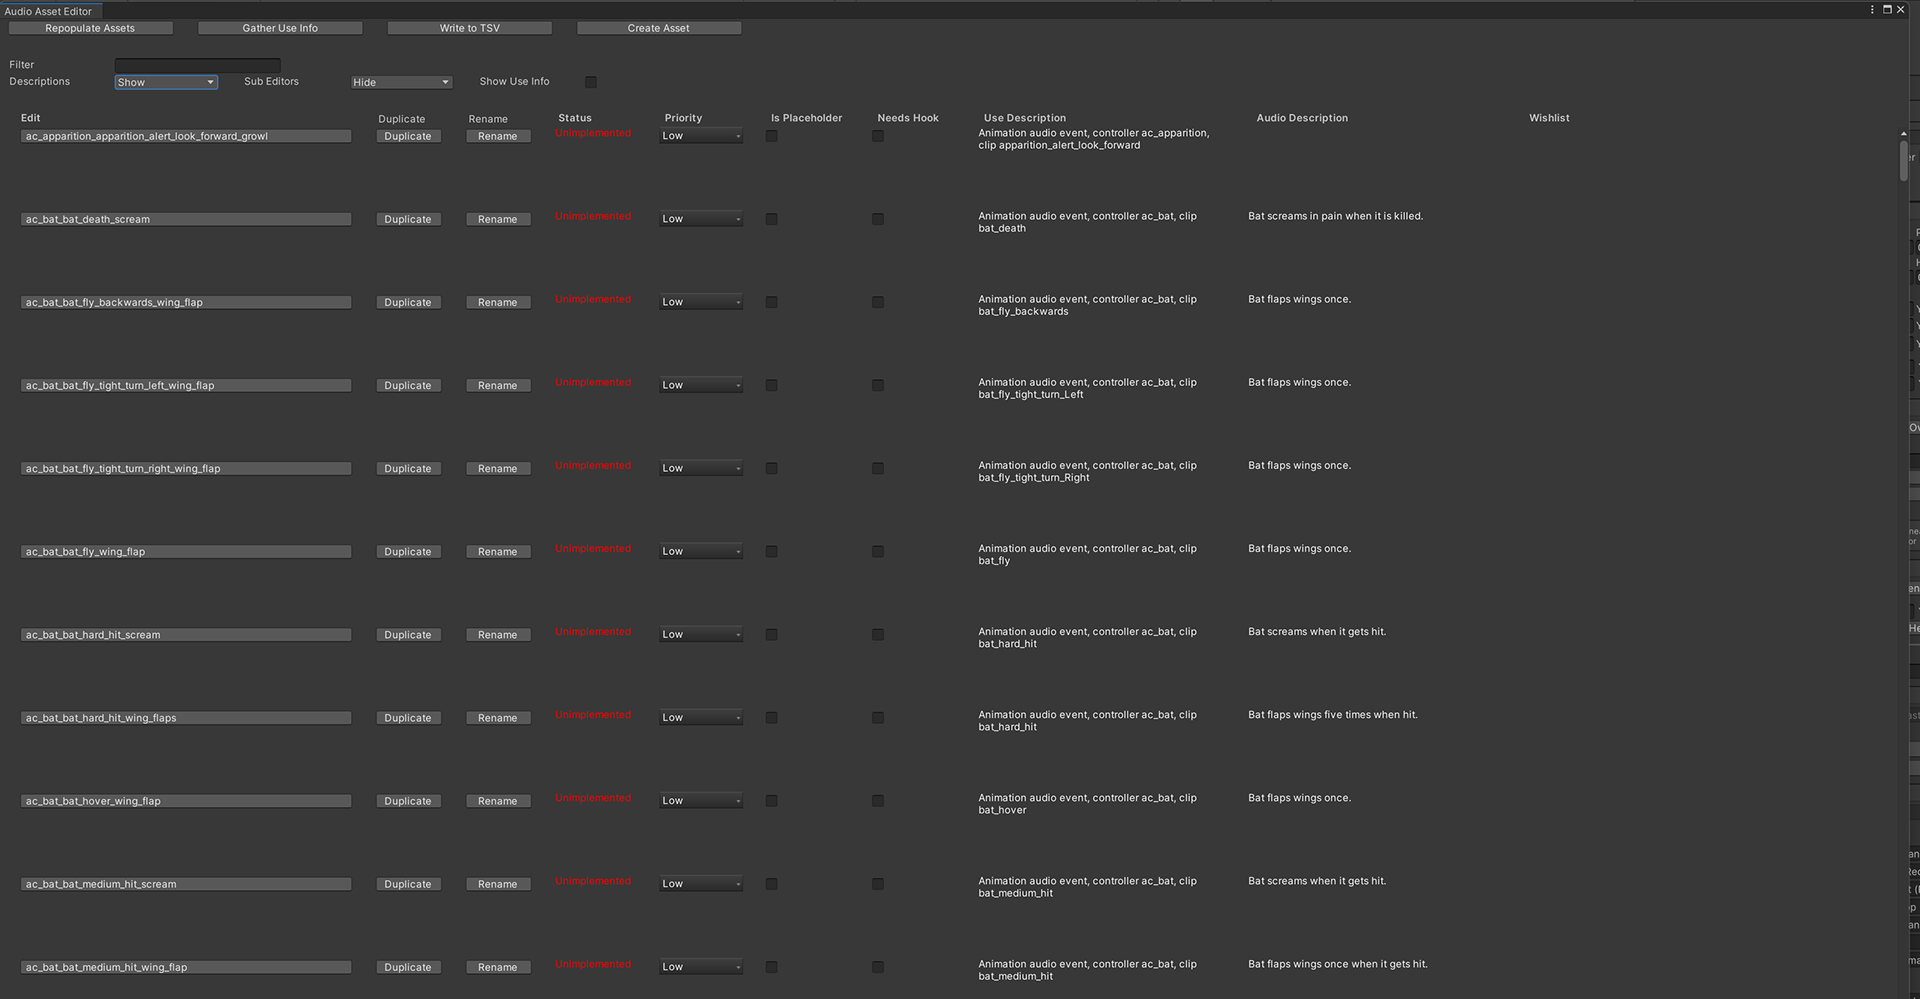This screenshot has height=999, width=1920.
Task: Open Priority dropdown for ac_bat_bat_medium_hit_wing_flap
Action: 701,967
